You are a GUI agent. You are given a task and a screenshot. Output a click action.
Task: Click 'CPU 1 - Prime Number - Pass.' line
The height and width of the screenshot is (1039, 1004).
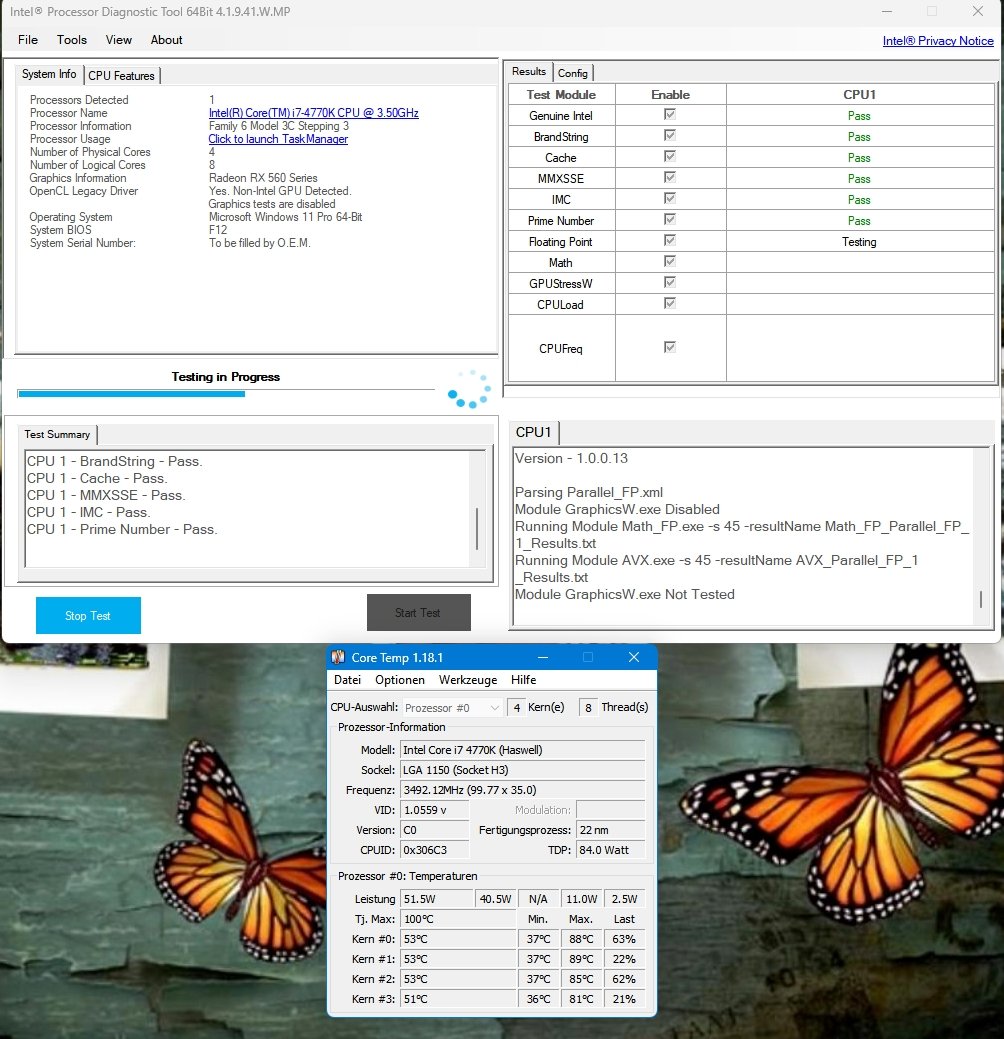(122, 529)
